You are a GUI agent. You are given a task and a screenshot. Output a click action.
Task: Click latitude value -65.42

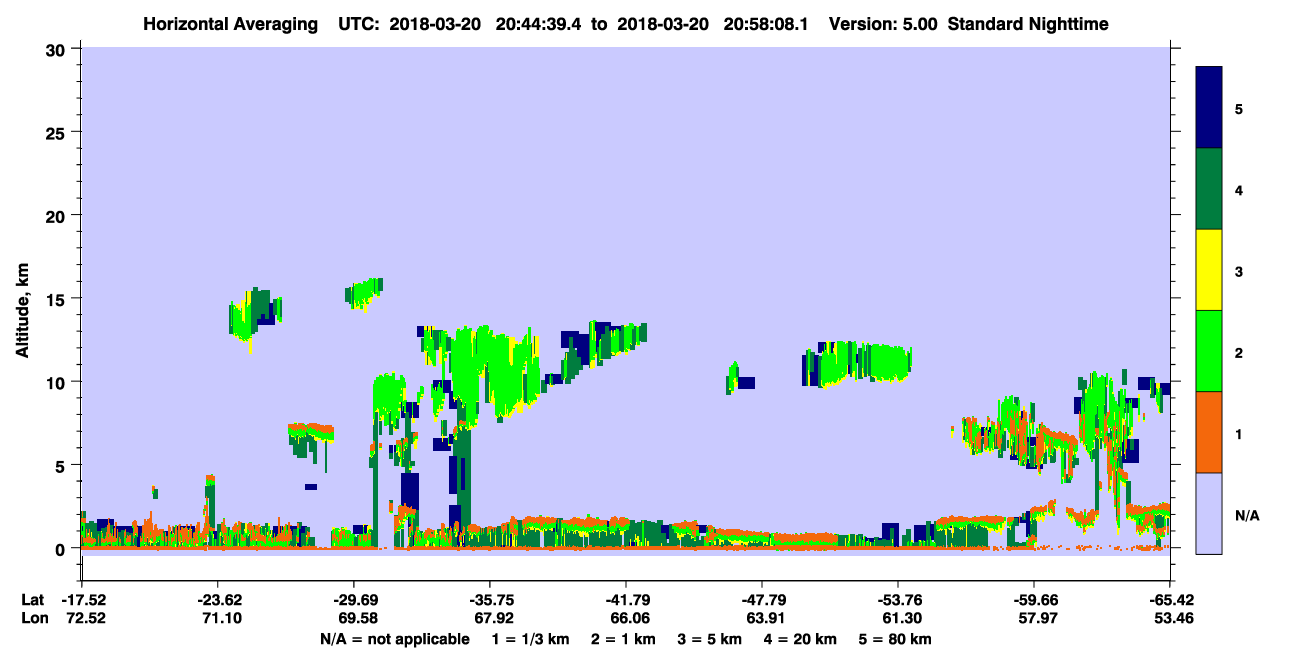click(1170, 600)
